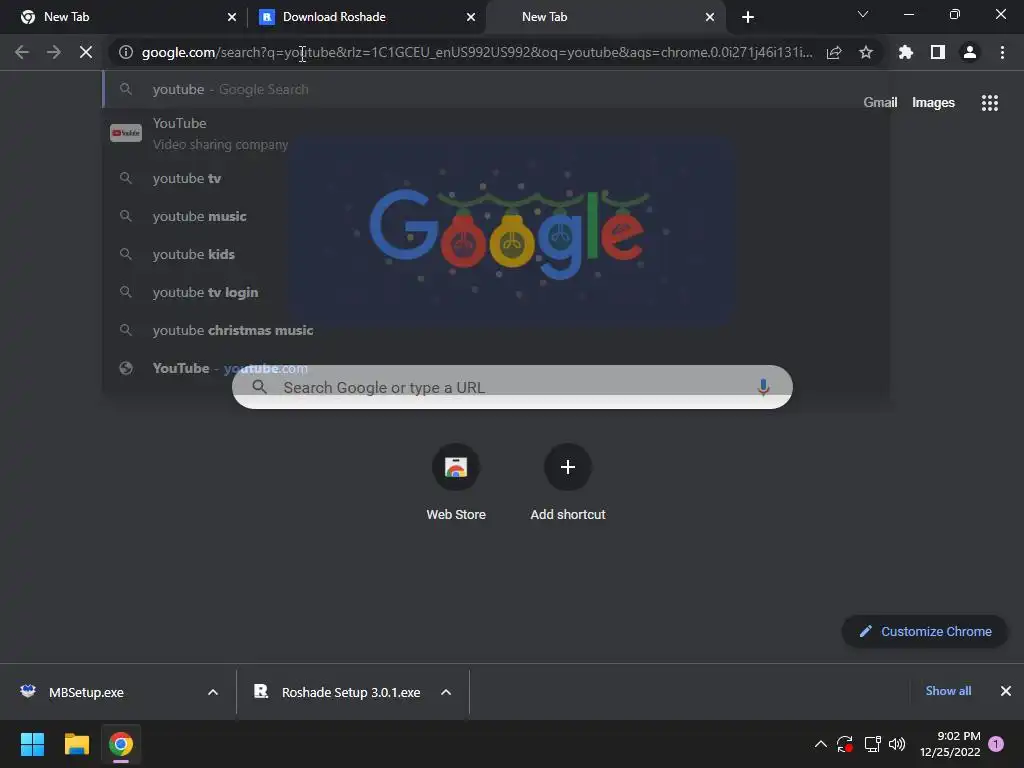Focus the 'Search Google or type a URL' box
The width and height of the screenshot is (1024, 768).
(512, 387)
